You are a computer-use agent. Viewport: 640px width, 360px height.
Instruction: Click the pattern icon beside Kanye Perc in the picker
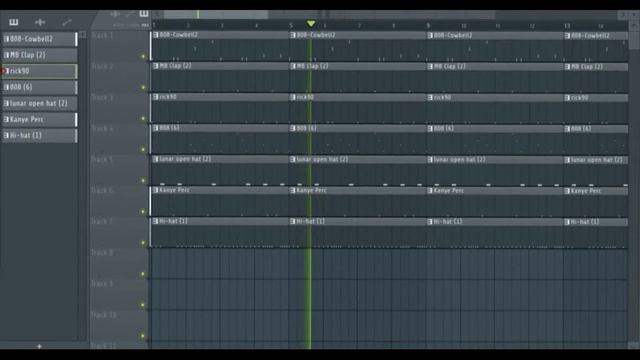coord(6,119)
